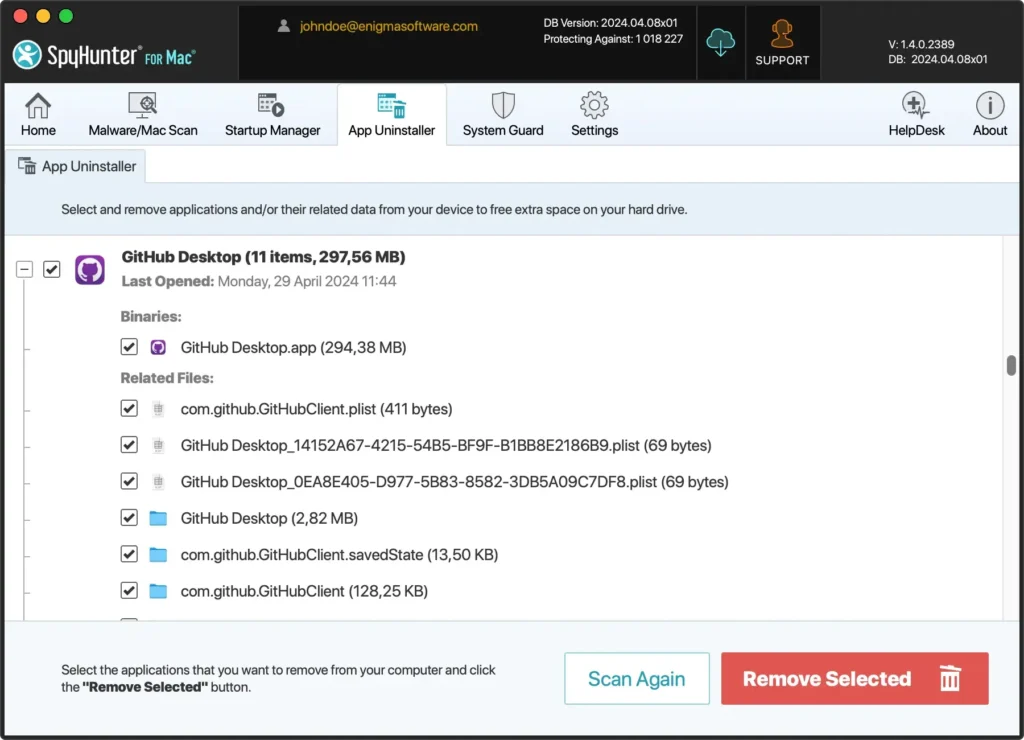Image resolution: width=1024 pixels, height=740 pixels.
Task: Uncheck GitHub Desktop (2,82 MB) folder checkbox
Action: click(x=129, y=518)
